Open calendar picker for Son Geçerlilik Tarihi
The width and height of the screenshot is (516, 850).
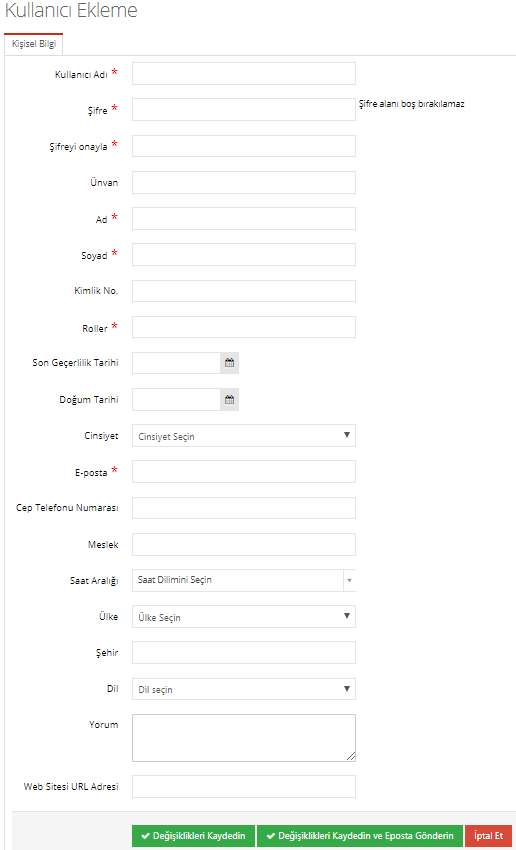[x=229, y=363]
